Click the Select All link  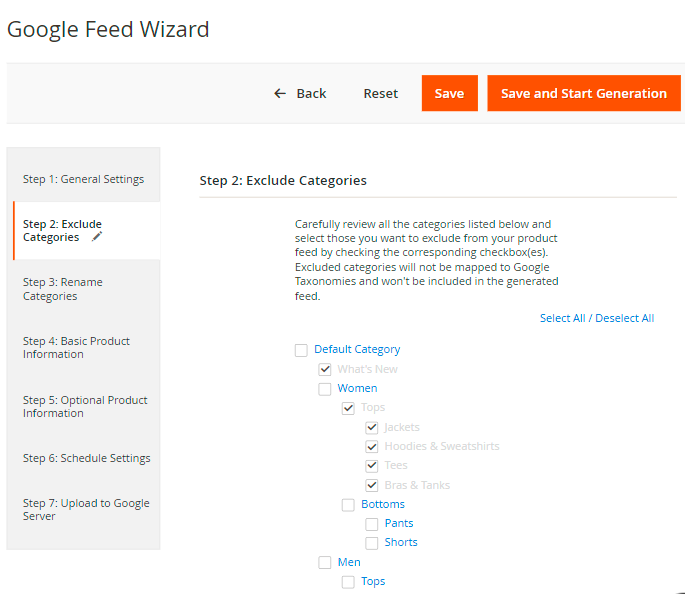[563, 318]
